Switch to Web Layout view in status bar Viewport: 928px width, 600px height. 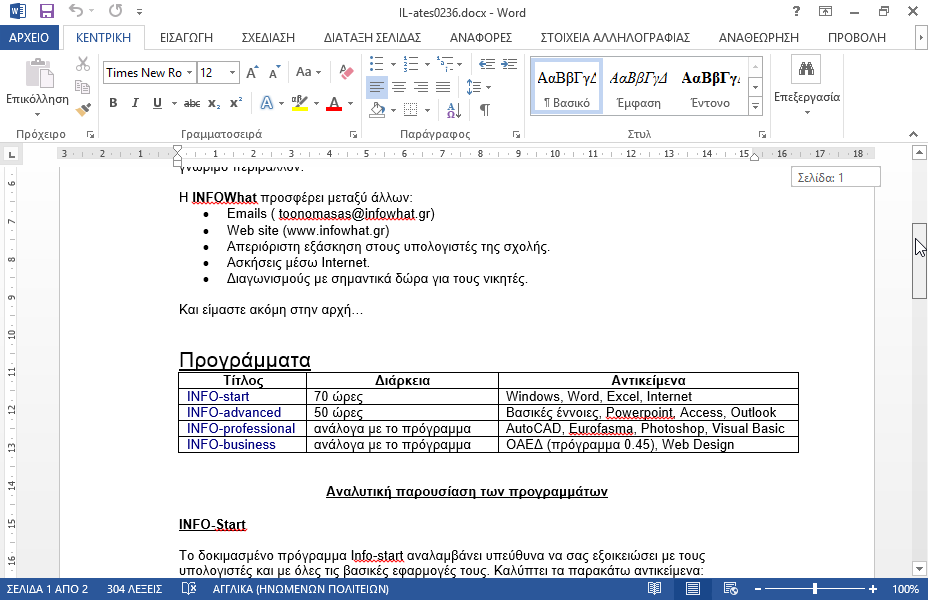(x=730, y=589)
